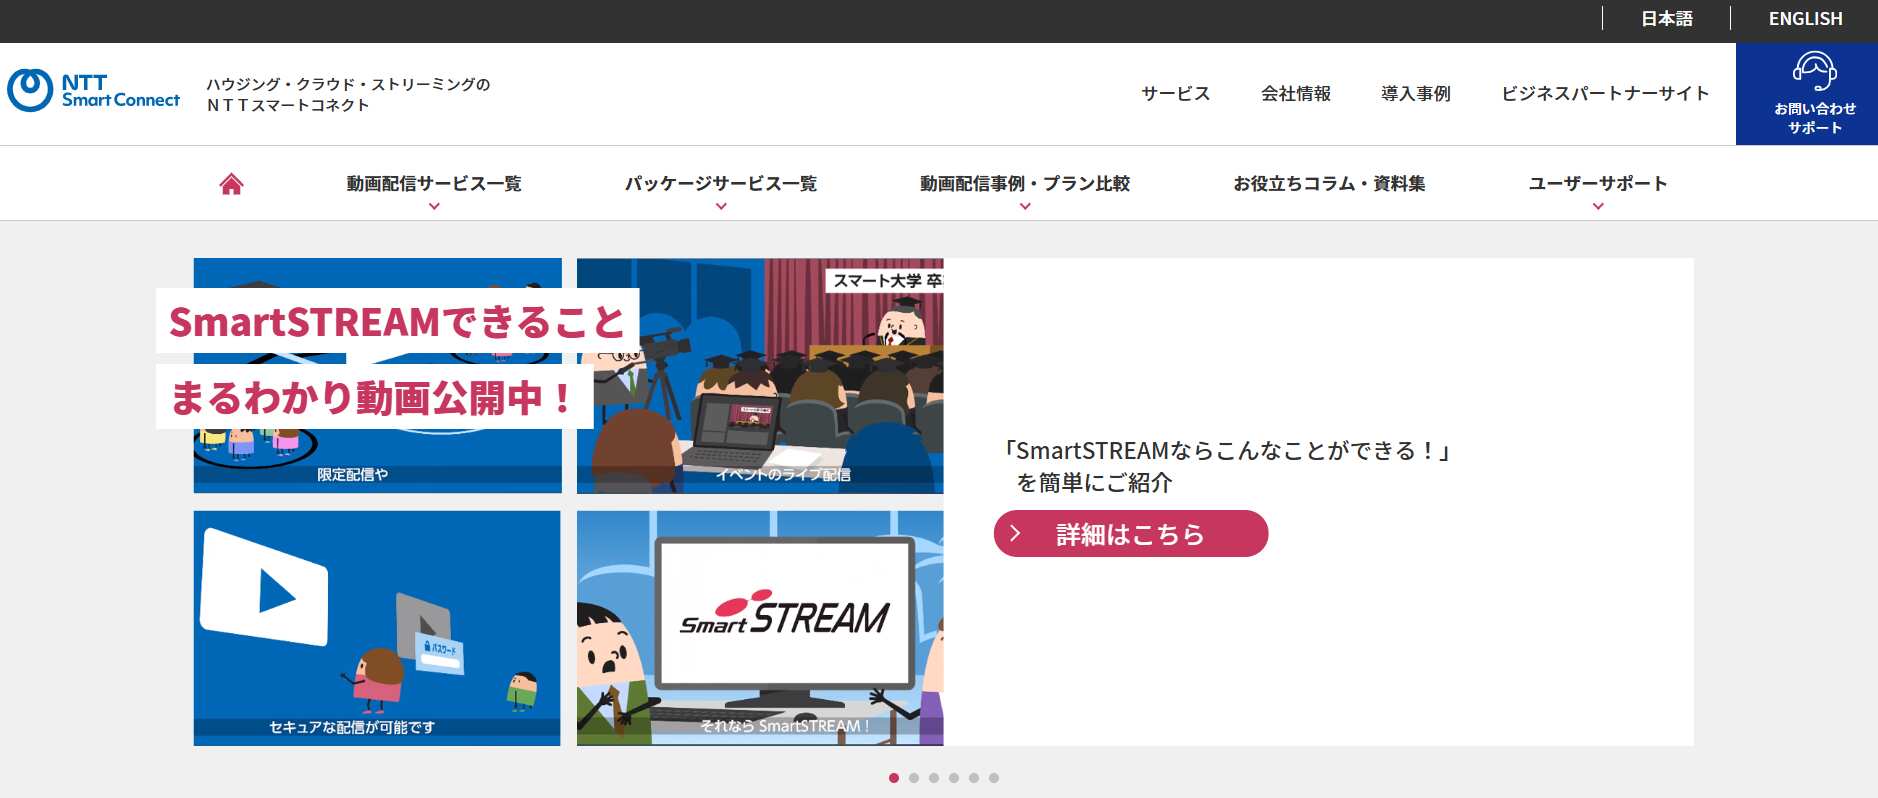Click the「SmartSTREAMならこんなことができる！」text
The image size is (1878, 798).
tap(1227, 451)
